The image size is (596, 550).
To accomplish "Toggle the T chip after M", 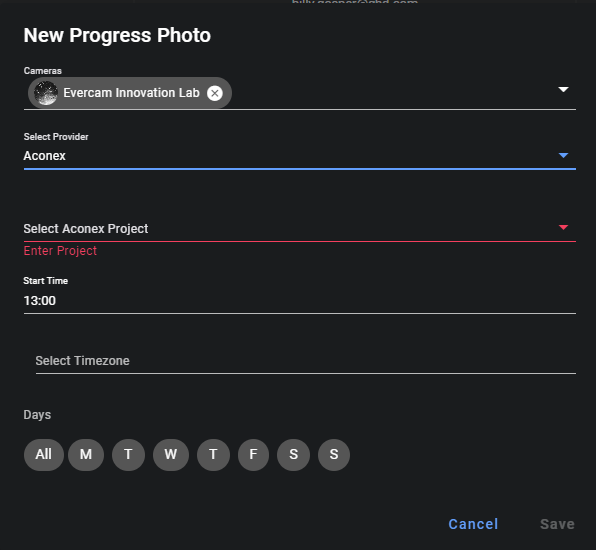I will pos(128,455).
